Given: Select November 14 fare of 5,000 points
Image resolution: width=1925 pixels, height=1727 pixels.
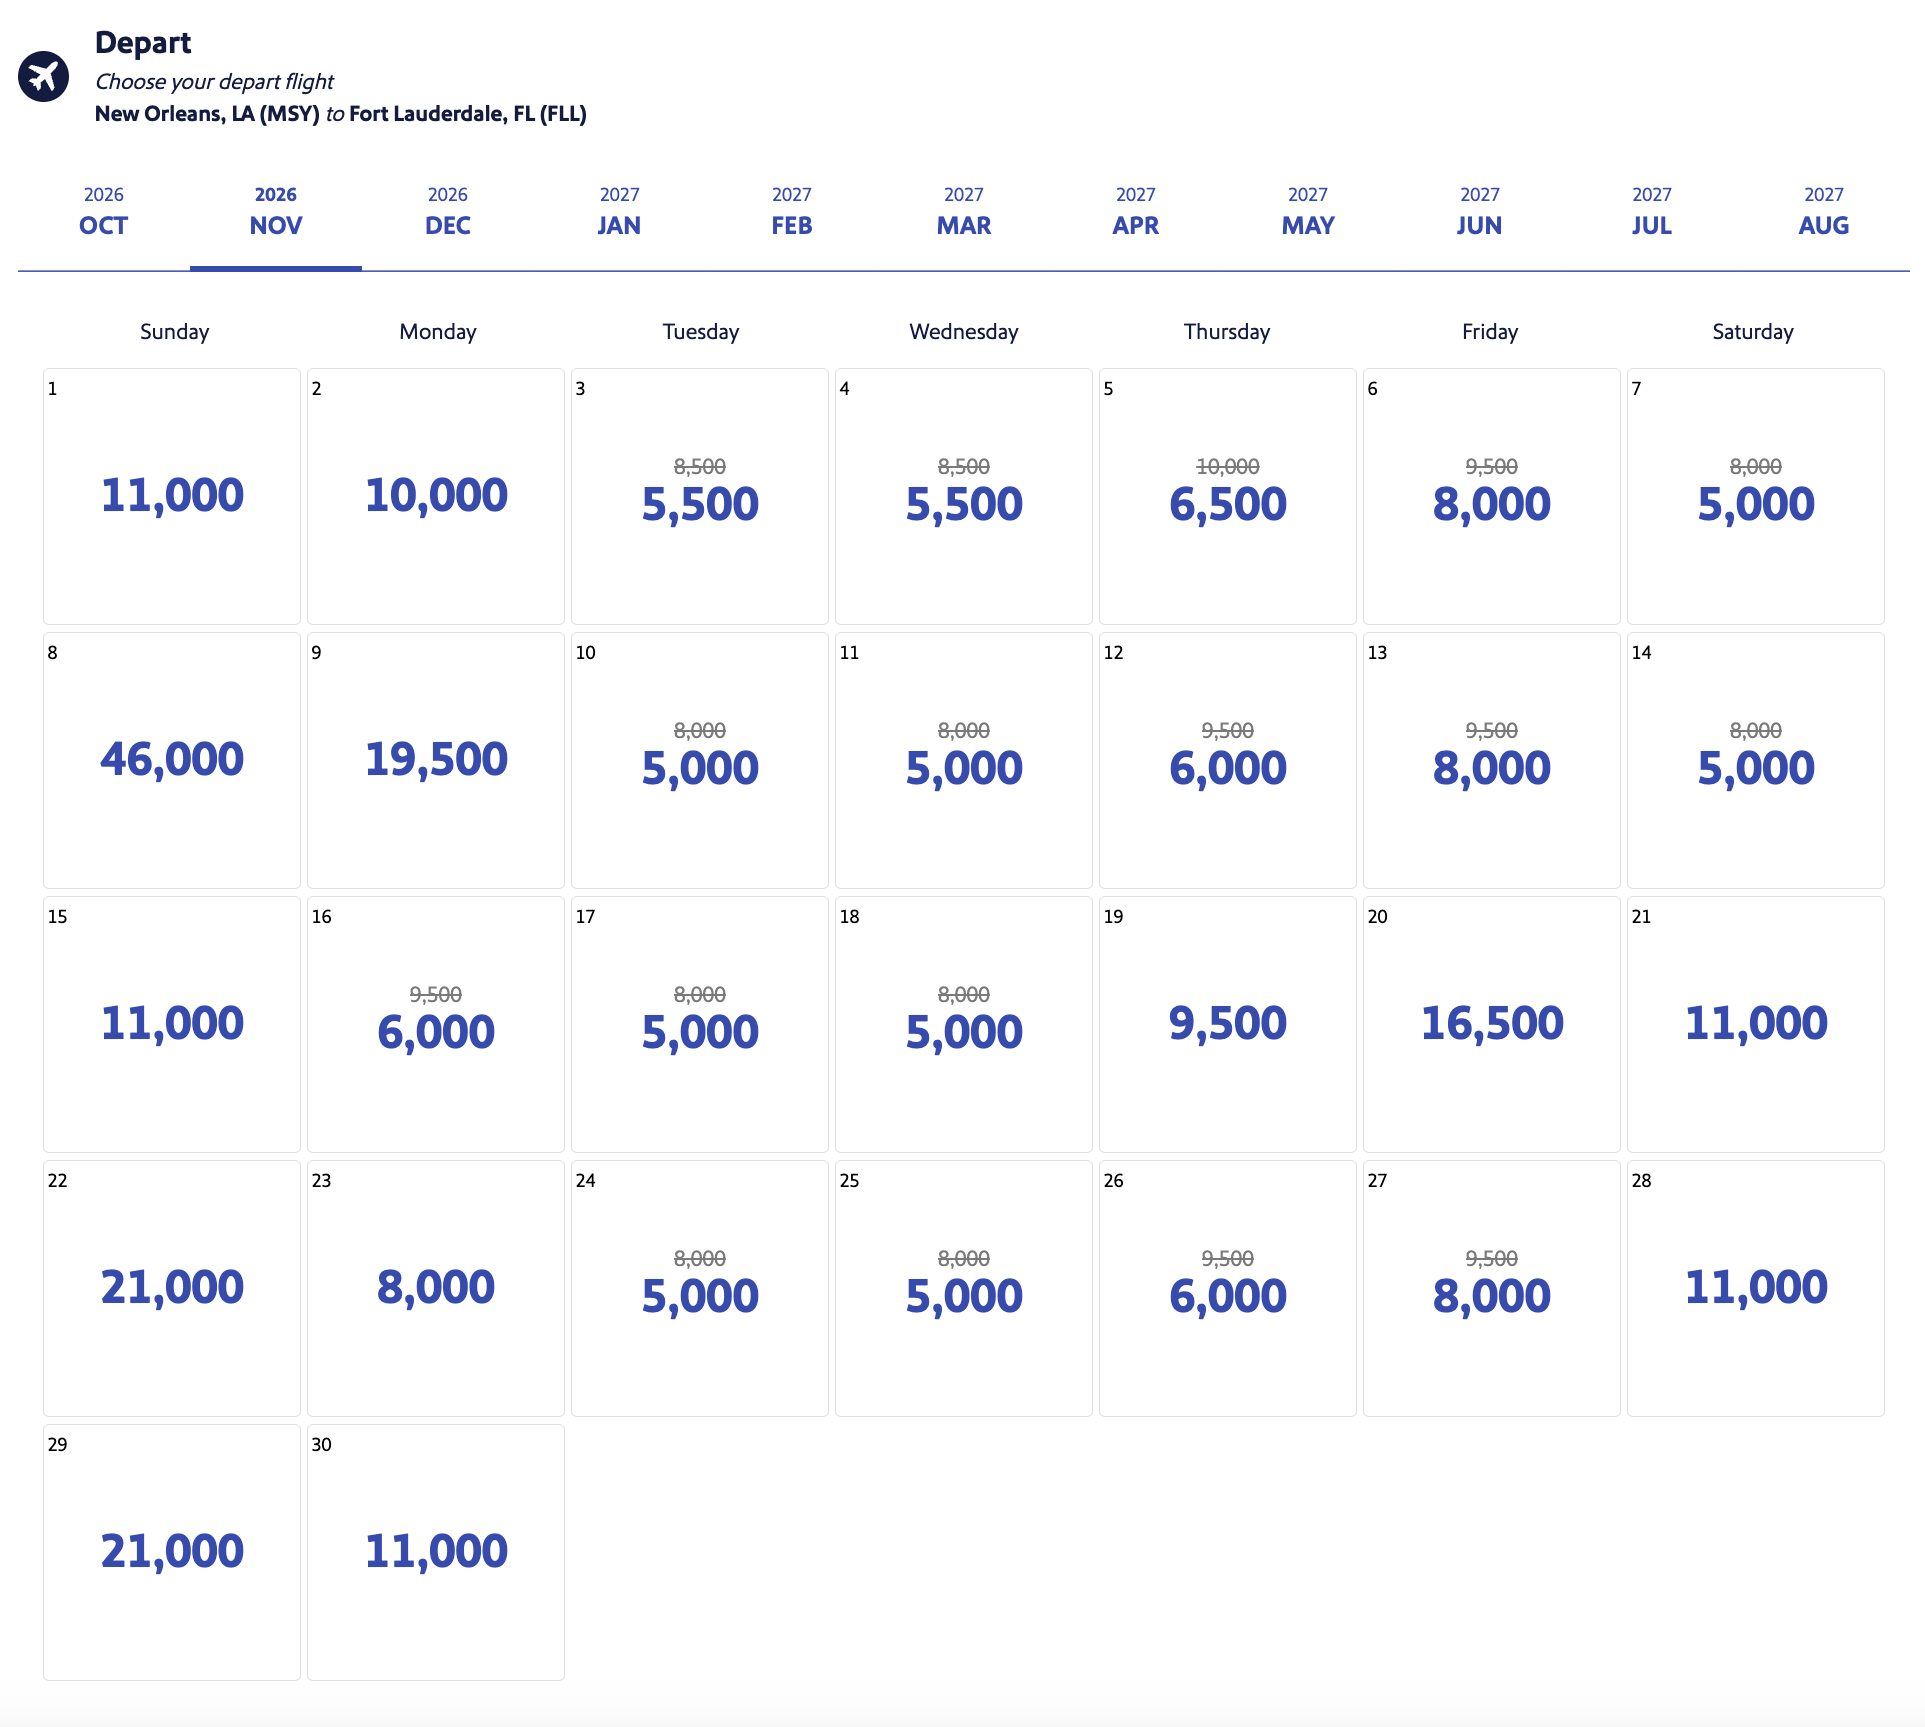Looking at the screenshot, I should point(1756,760).
